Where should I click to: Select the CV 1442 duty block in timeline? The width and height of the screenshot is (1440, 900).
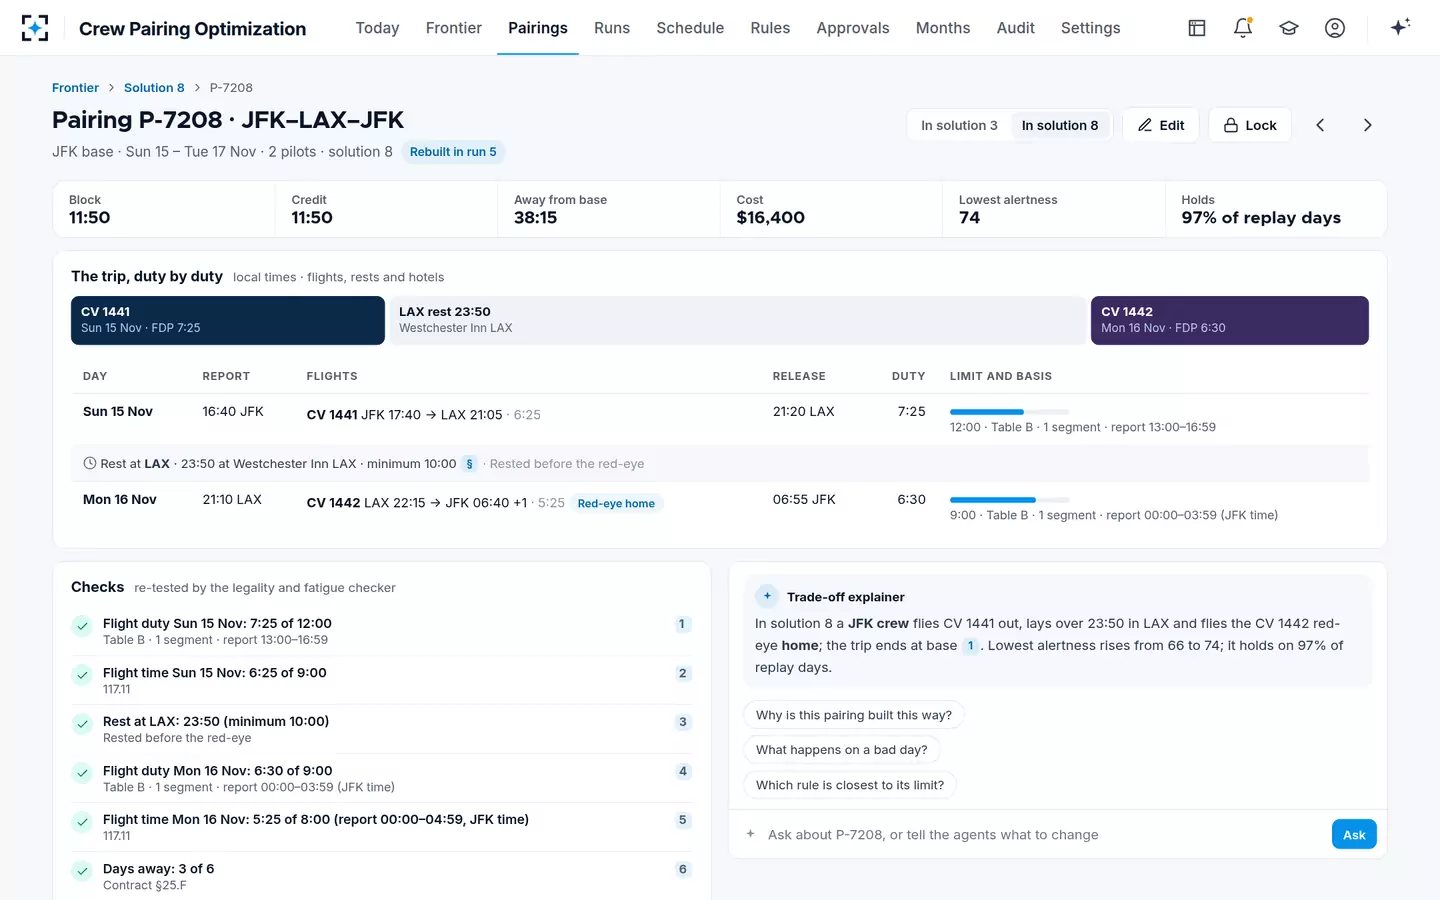click(x=1230, y=320)
